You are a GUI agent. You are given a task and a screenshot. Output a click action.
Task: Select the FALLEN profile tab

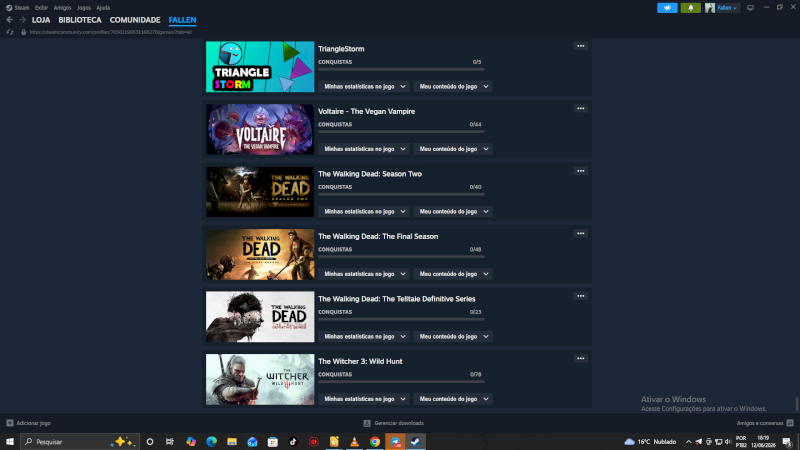pyautogui.click(x=182, y=20)
